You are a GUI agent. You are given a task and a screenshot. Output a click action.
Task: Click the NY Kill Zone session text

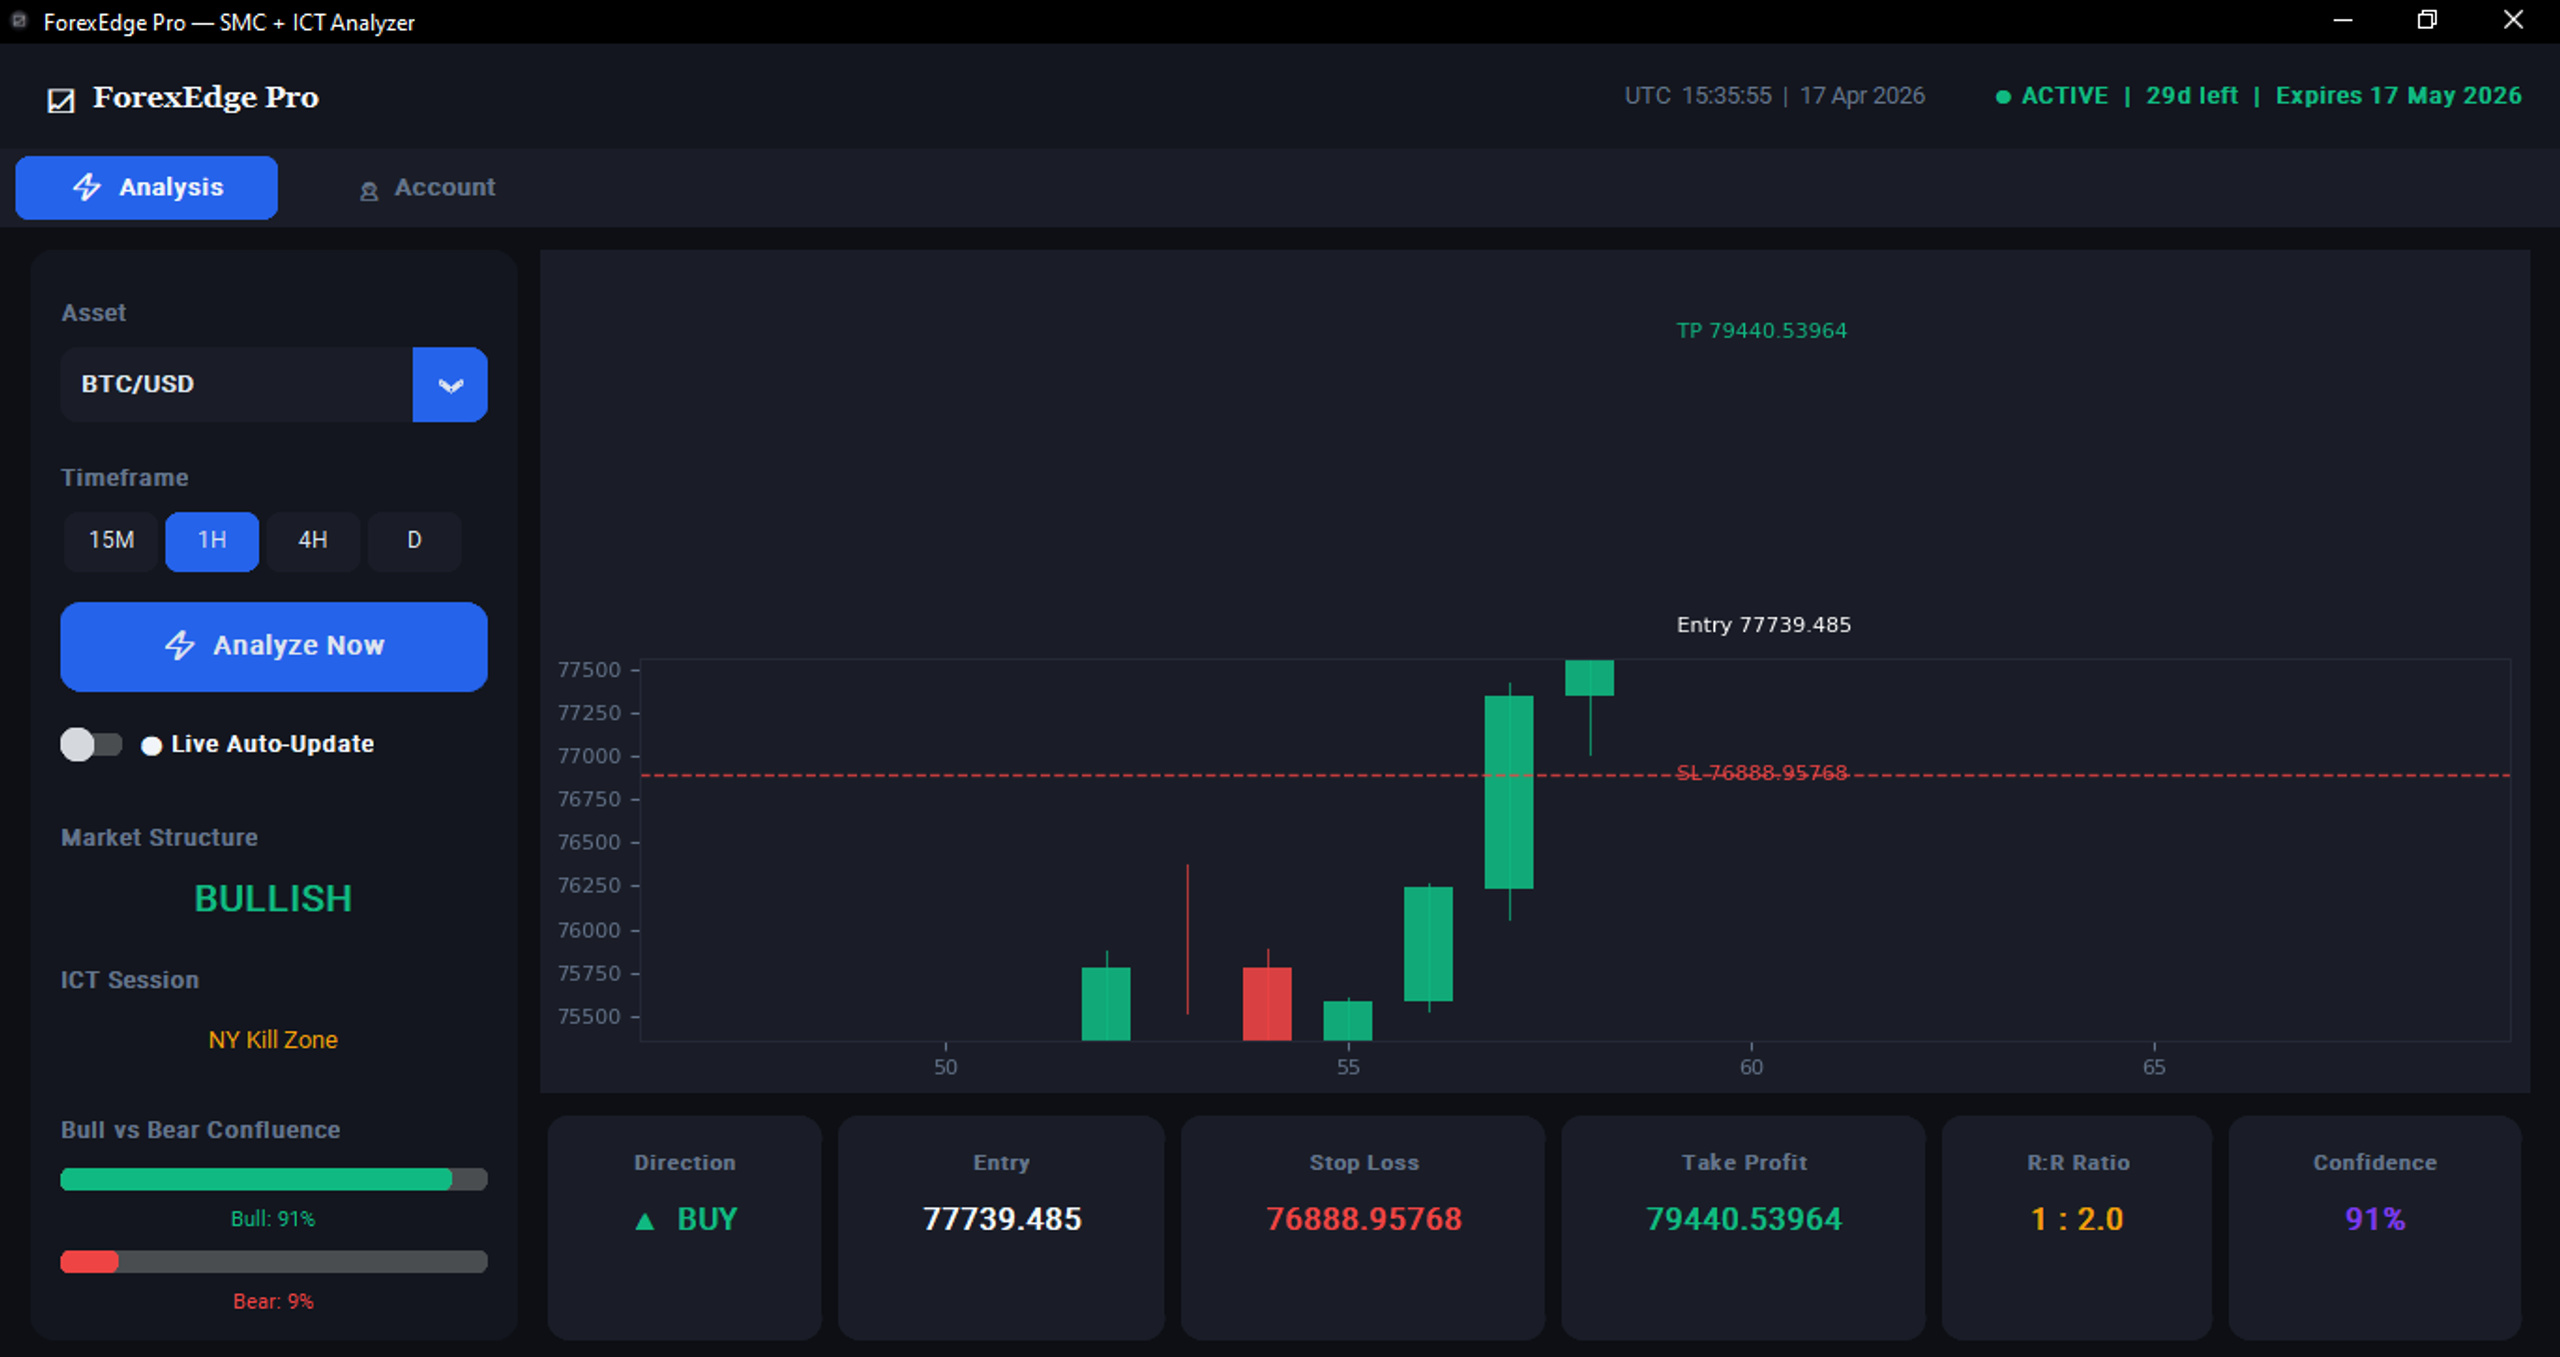click(x=273, y=1040)
